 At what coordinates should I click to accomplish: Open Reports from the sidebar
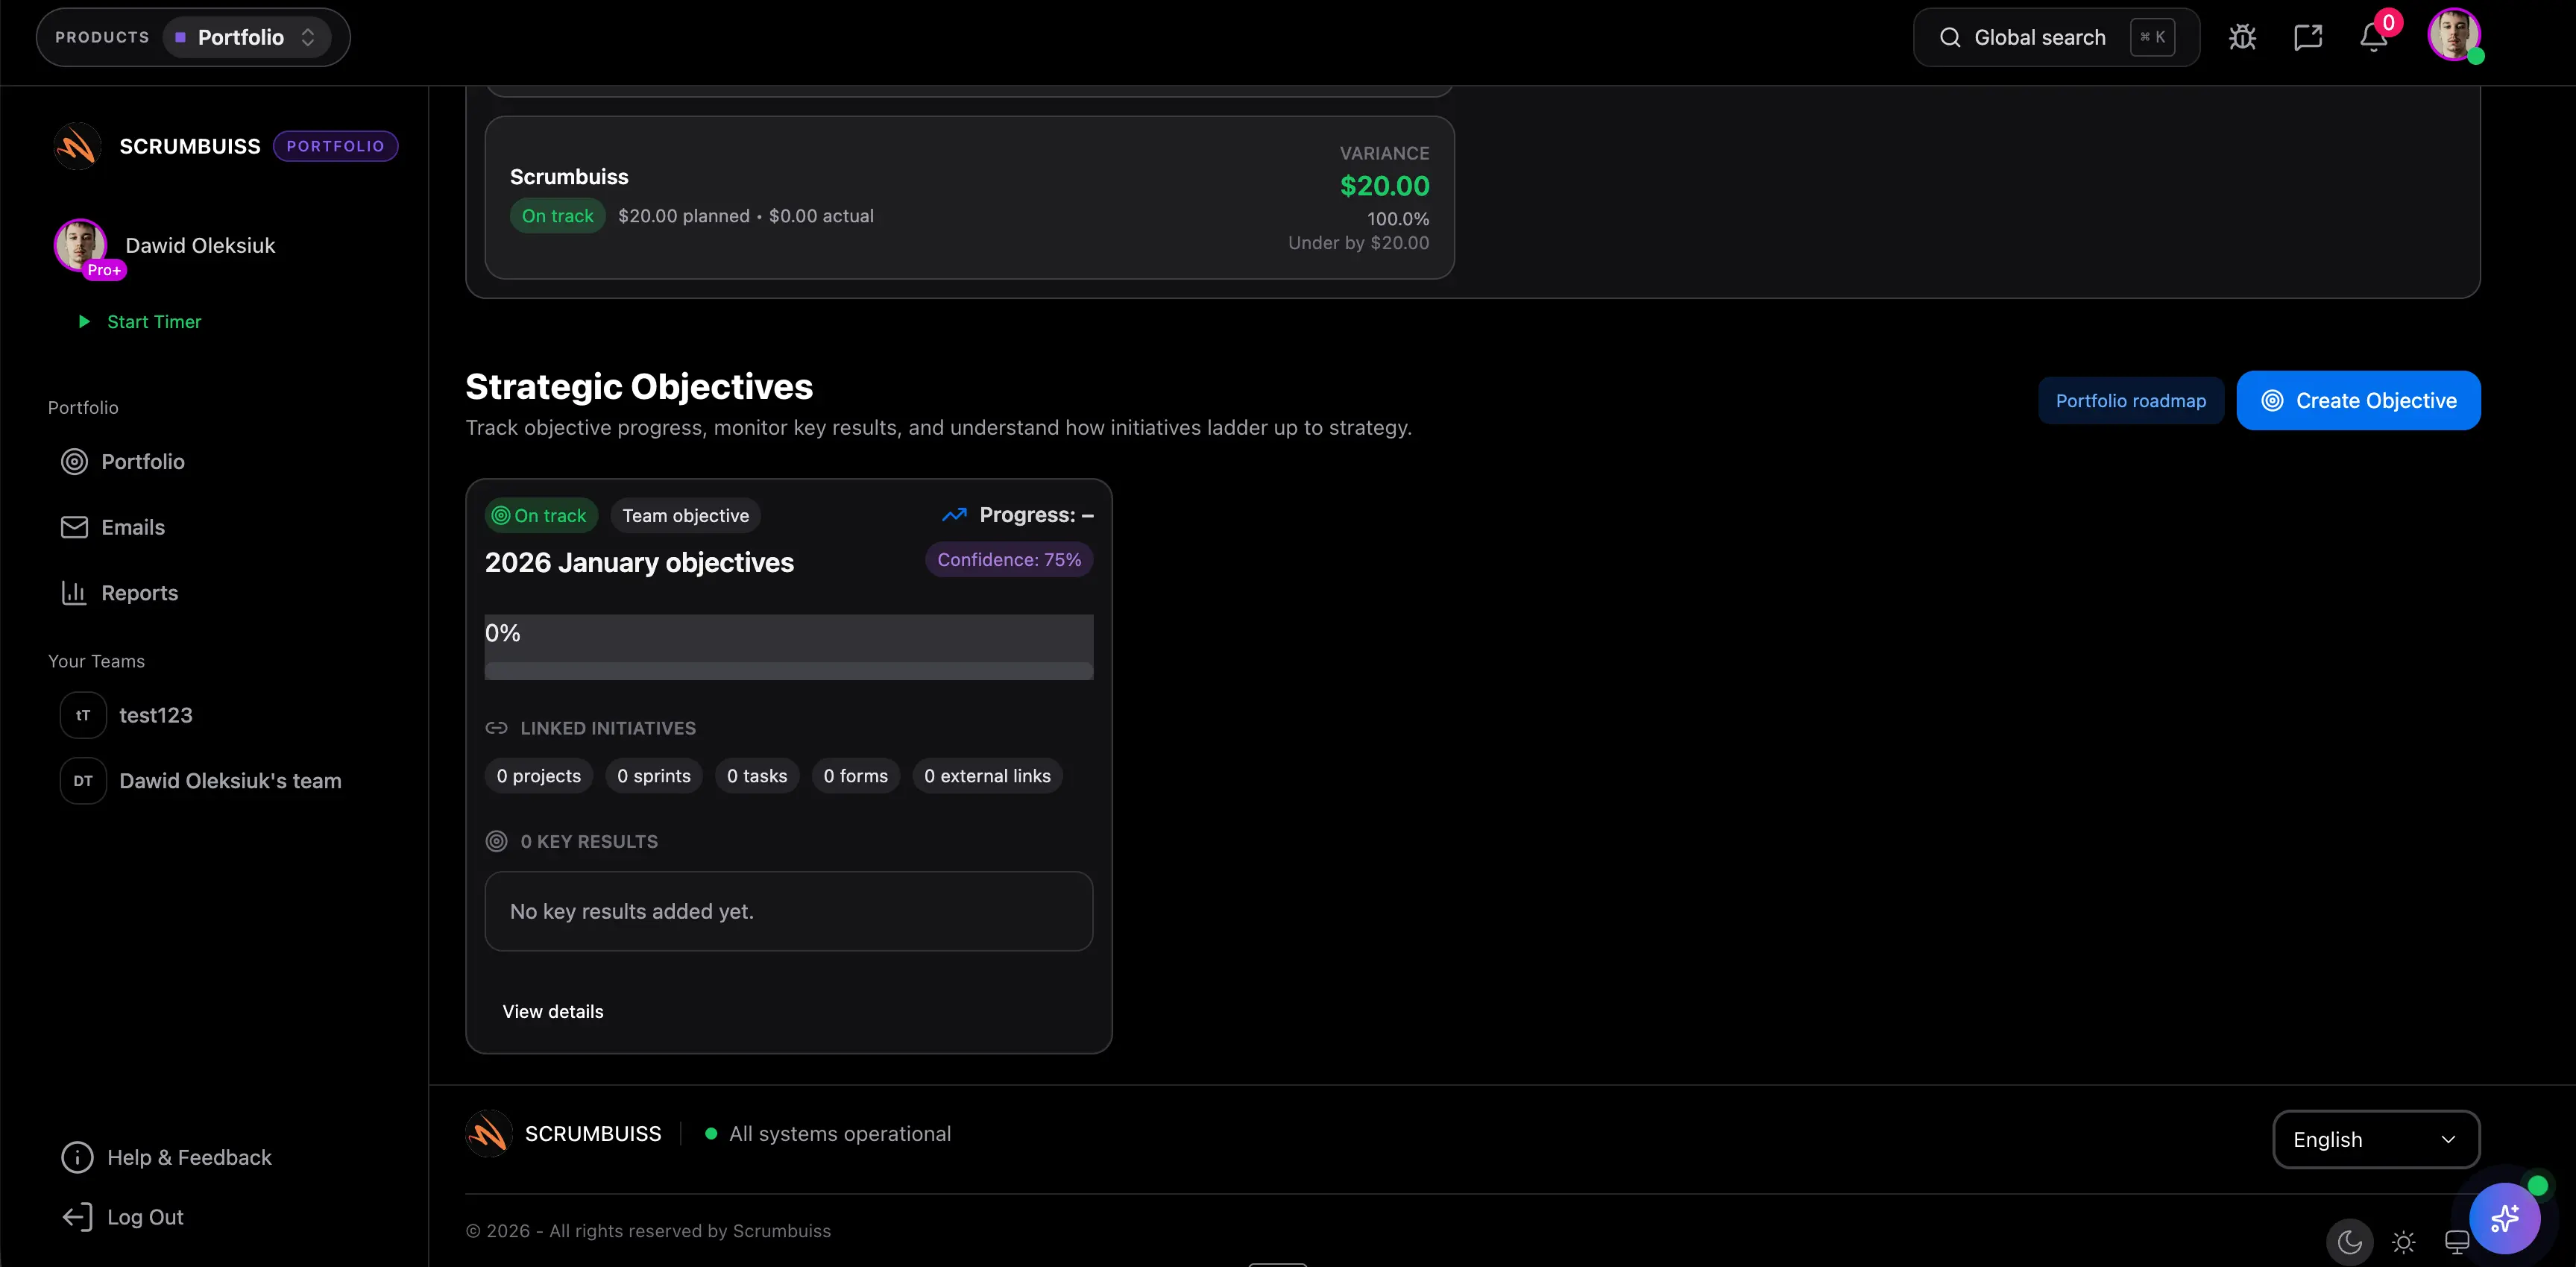pos(140,592)
